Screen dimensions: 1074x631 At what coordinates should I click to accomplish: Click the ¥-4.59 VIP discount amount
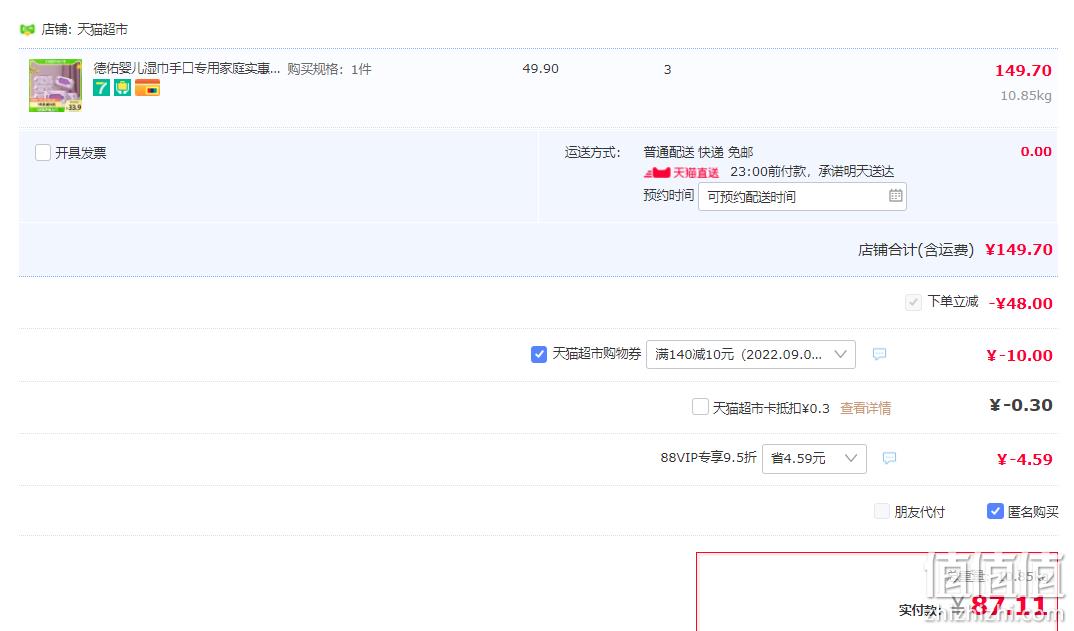(x=1025, y=459)
